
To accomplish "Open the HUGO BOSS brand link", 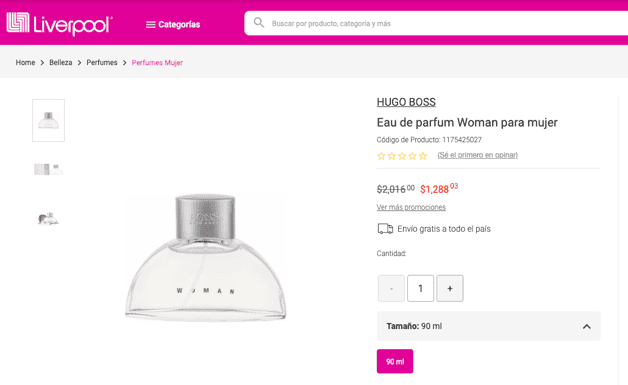I will pyautogui.click(x=406, y=102).
